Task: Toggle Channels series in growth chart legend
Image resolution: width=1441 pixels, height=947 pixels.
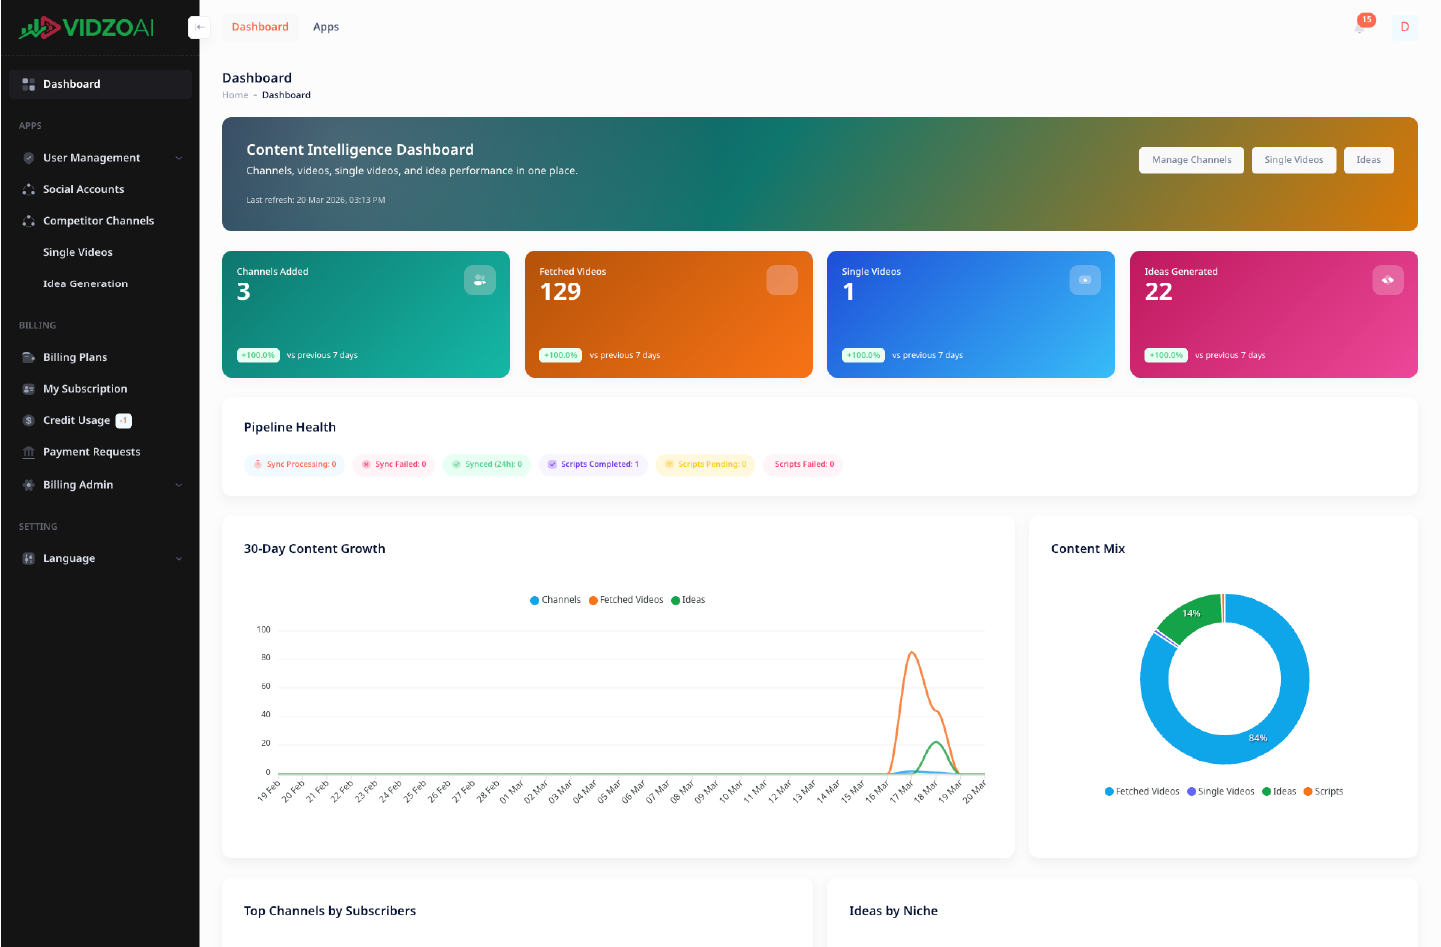Action: [555, 600]
